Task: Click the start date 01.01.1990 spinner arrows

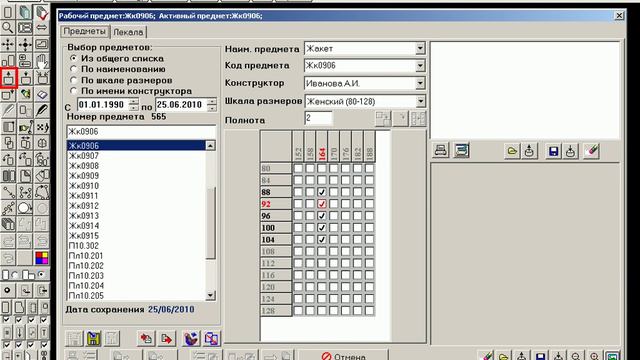Action: pyautogui.click(x=134, y=105)
